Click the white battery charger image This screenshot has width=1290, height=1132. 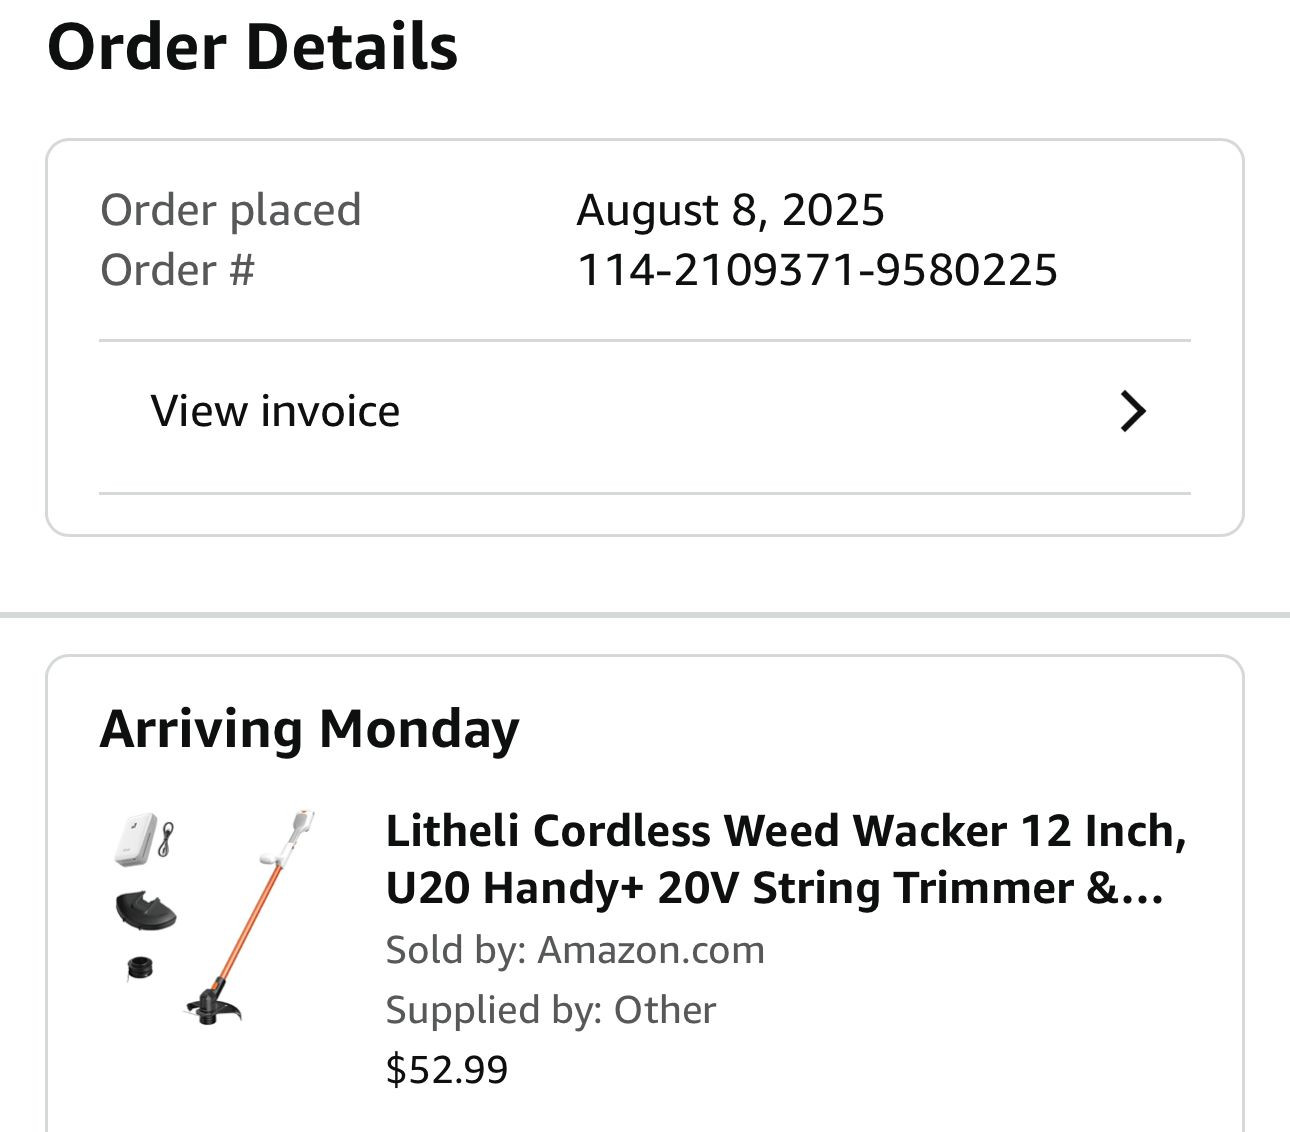click(x=136, y=839)
